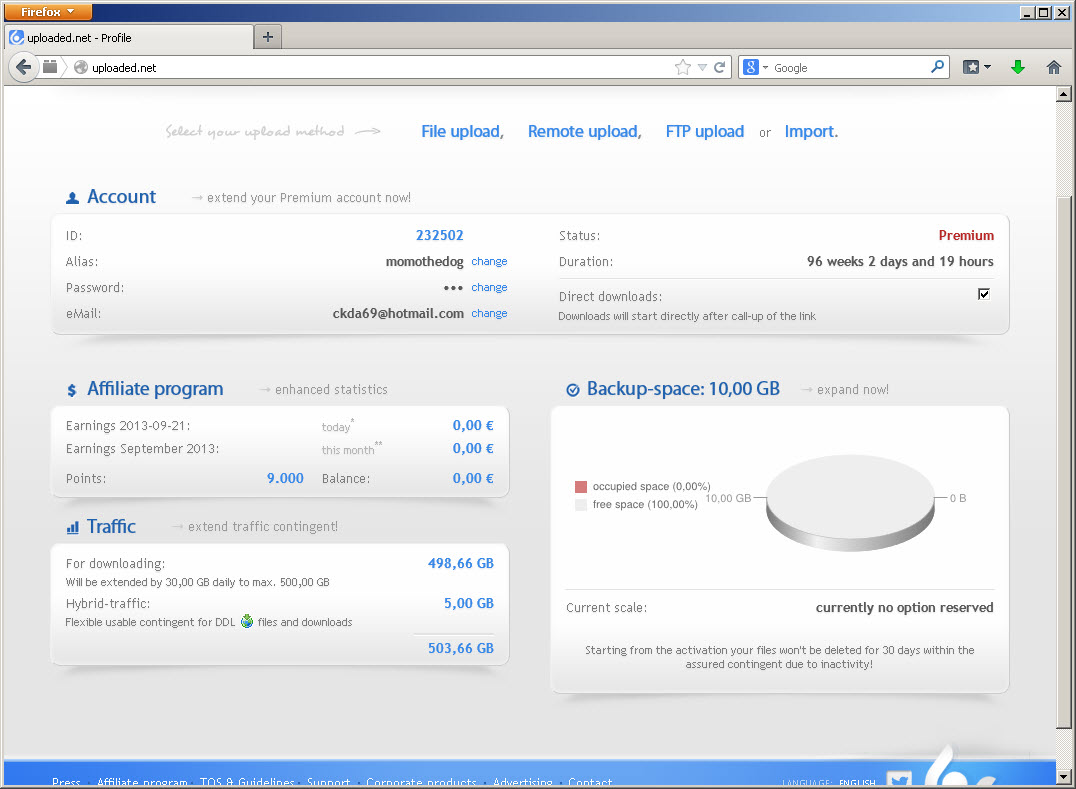Viewport: 1076px width, 789px height.
Task: Click change next to Alias
Action: tap(489, 261)
